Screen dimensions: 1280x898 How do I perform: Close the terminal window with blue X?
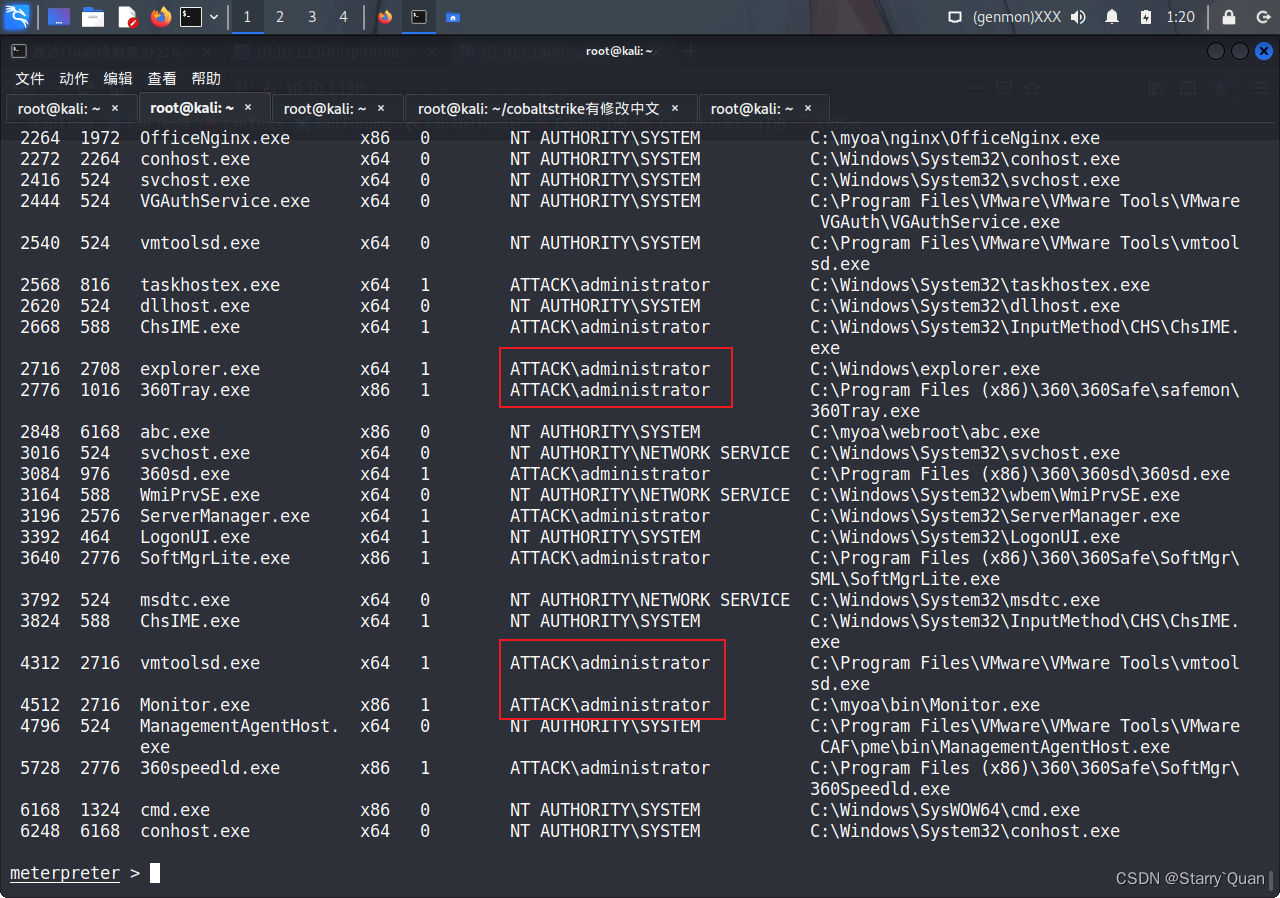[x=1264, y=51]
